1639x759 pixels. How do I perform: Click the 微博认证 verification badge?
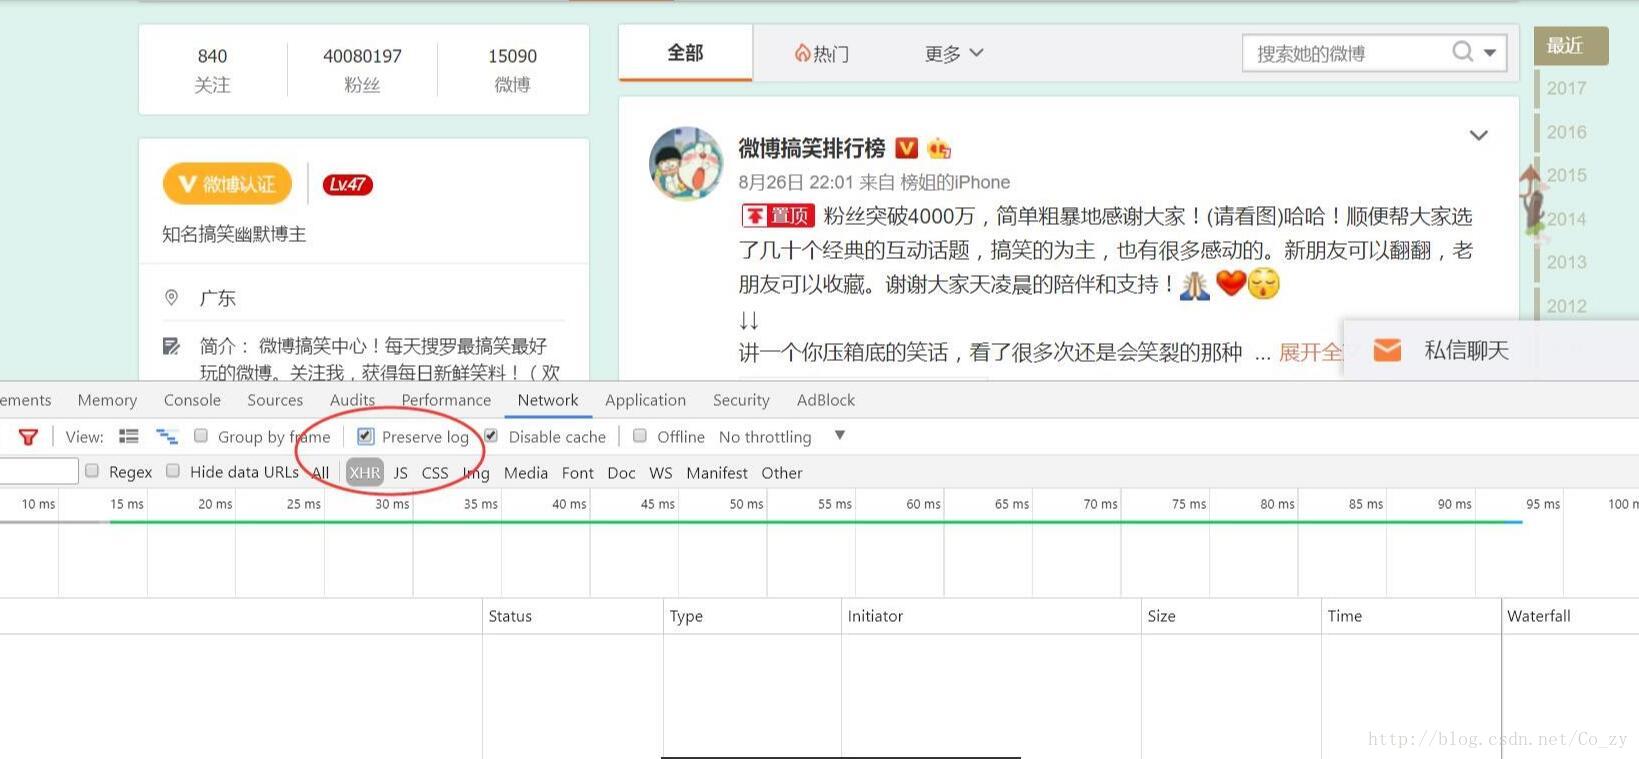227,184
